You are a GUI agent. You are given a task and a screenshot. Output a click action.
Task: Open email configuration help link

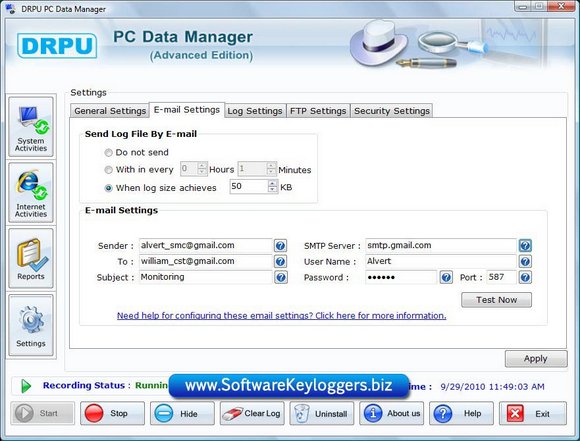281,316
